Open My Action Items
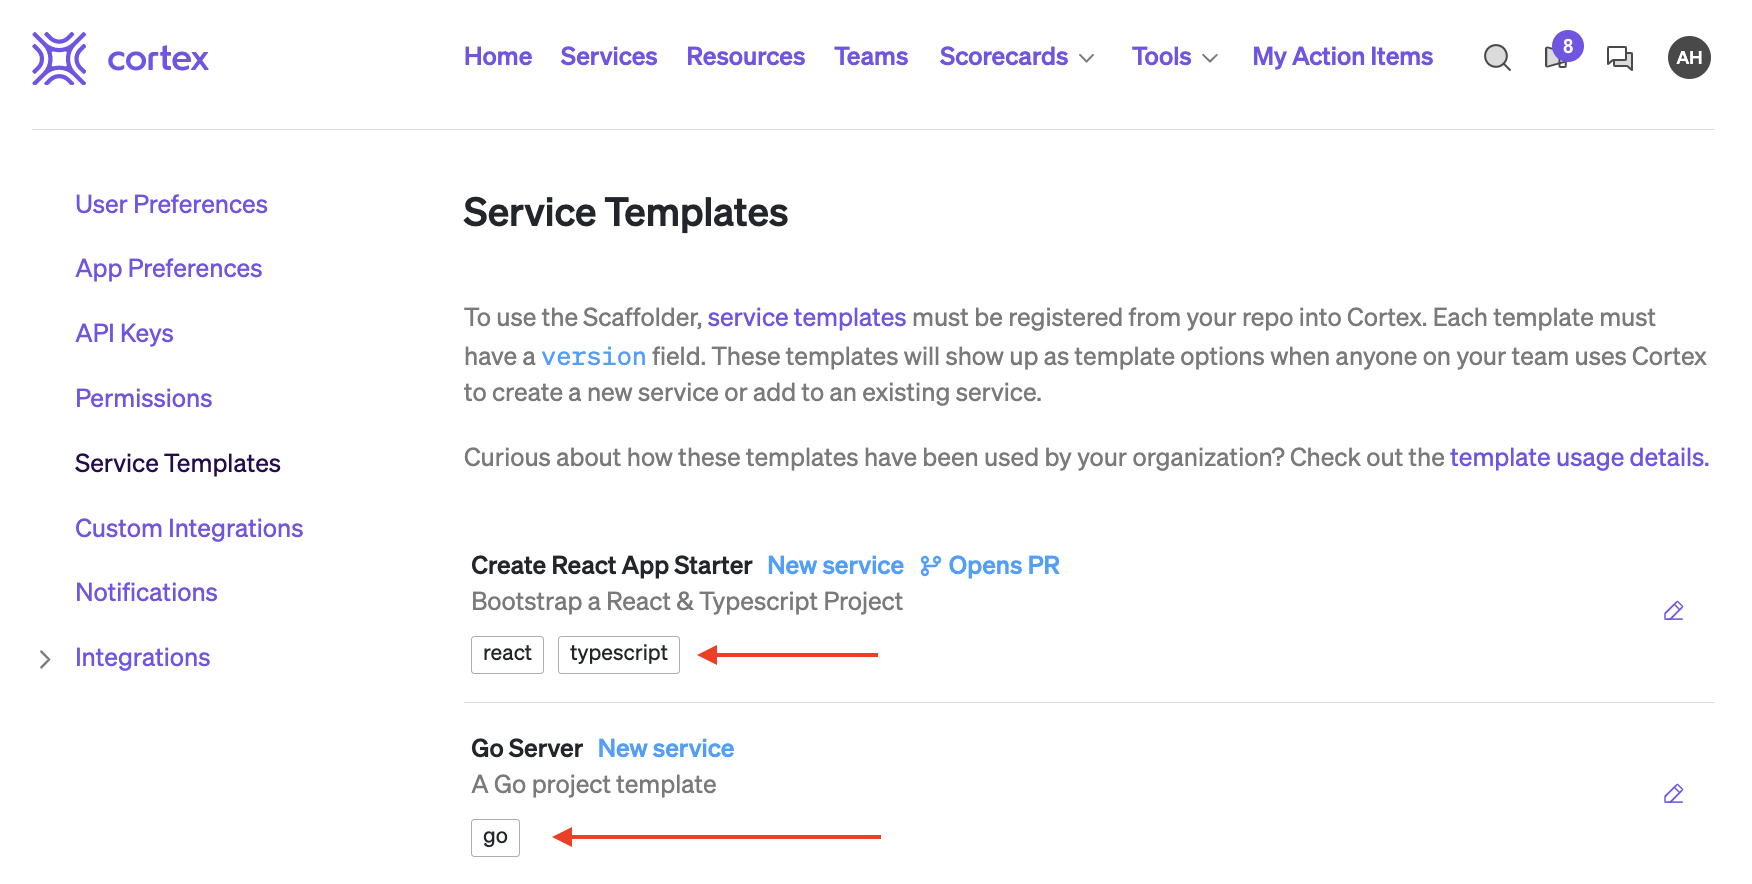Image resolution: width=1752 pixels, height=884 pixels. coord(1342,57)
